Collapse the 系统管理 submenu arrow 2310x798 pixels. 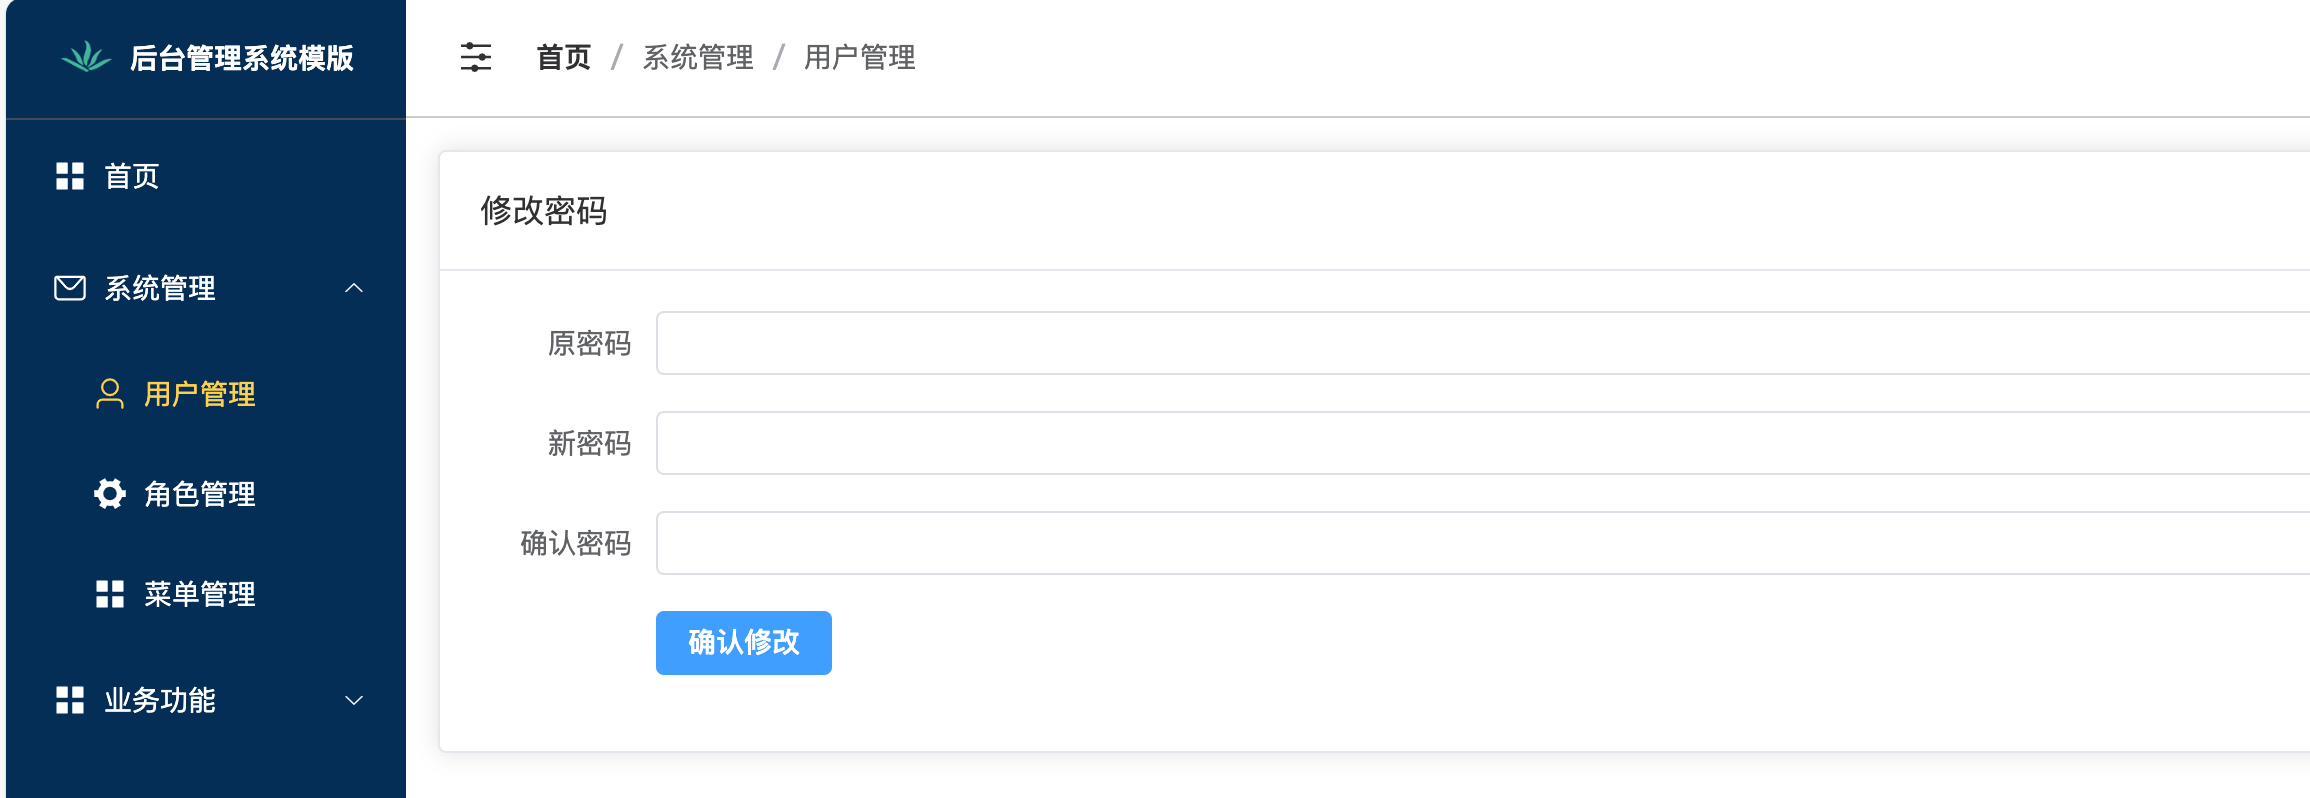353,288
